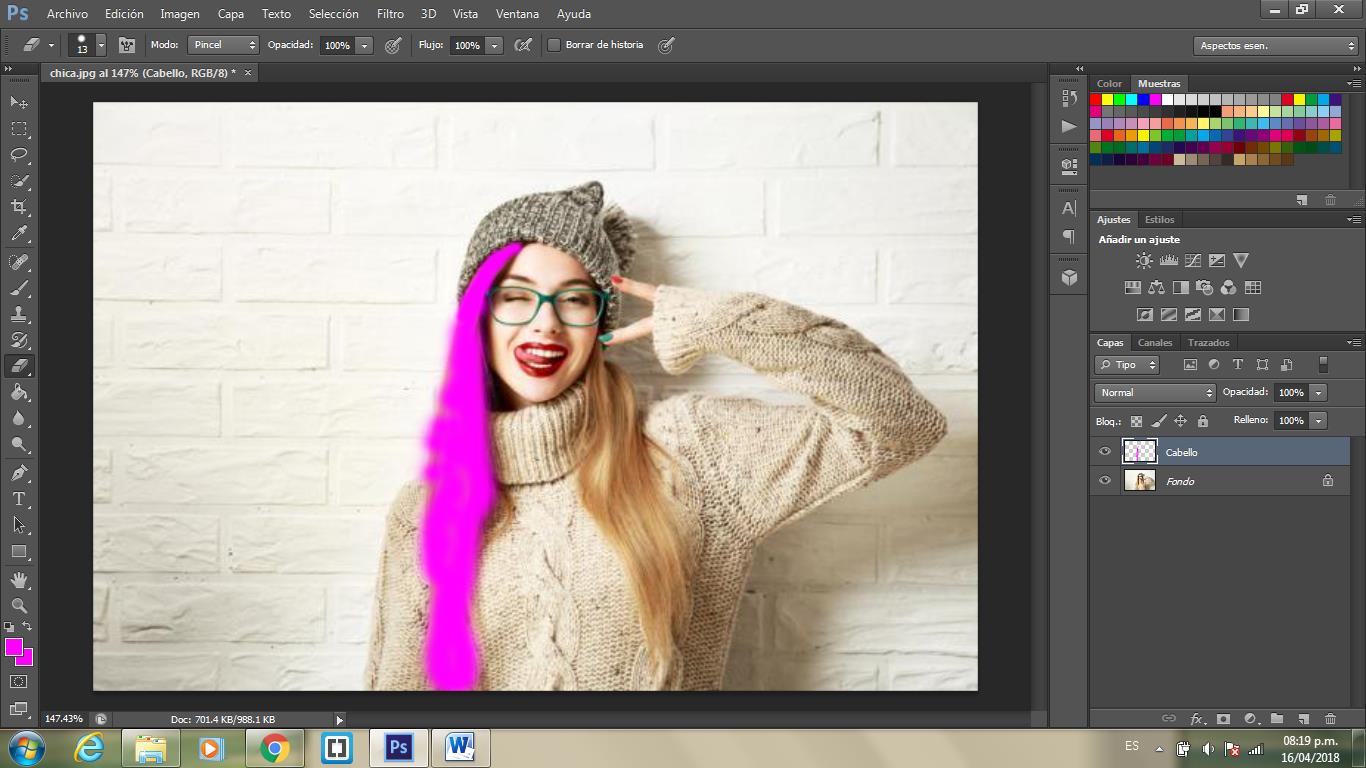This screenshot has height=768, width=1366.
Task: Select the Zoom tool
Action: 19,605
